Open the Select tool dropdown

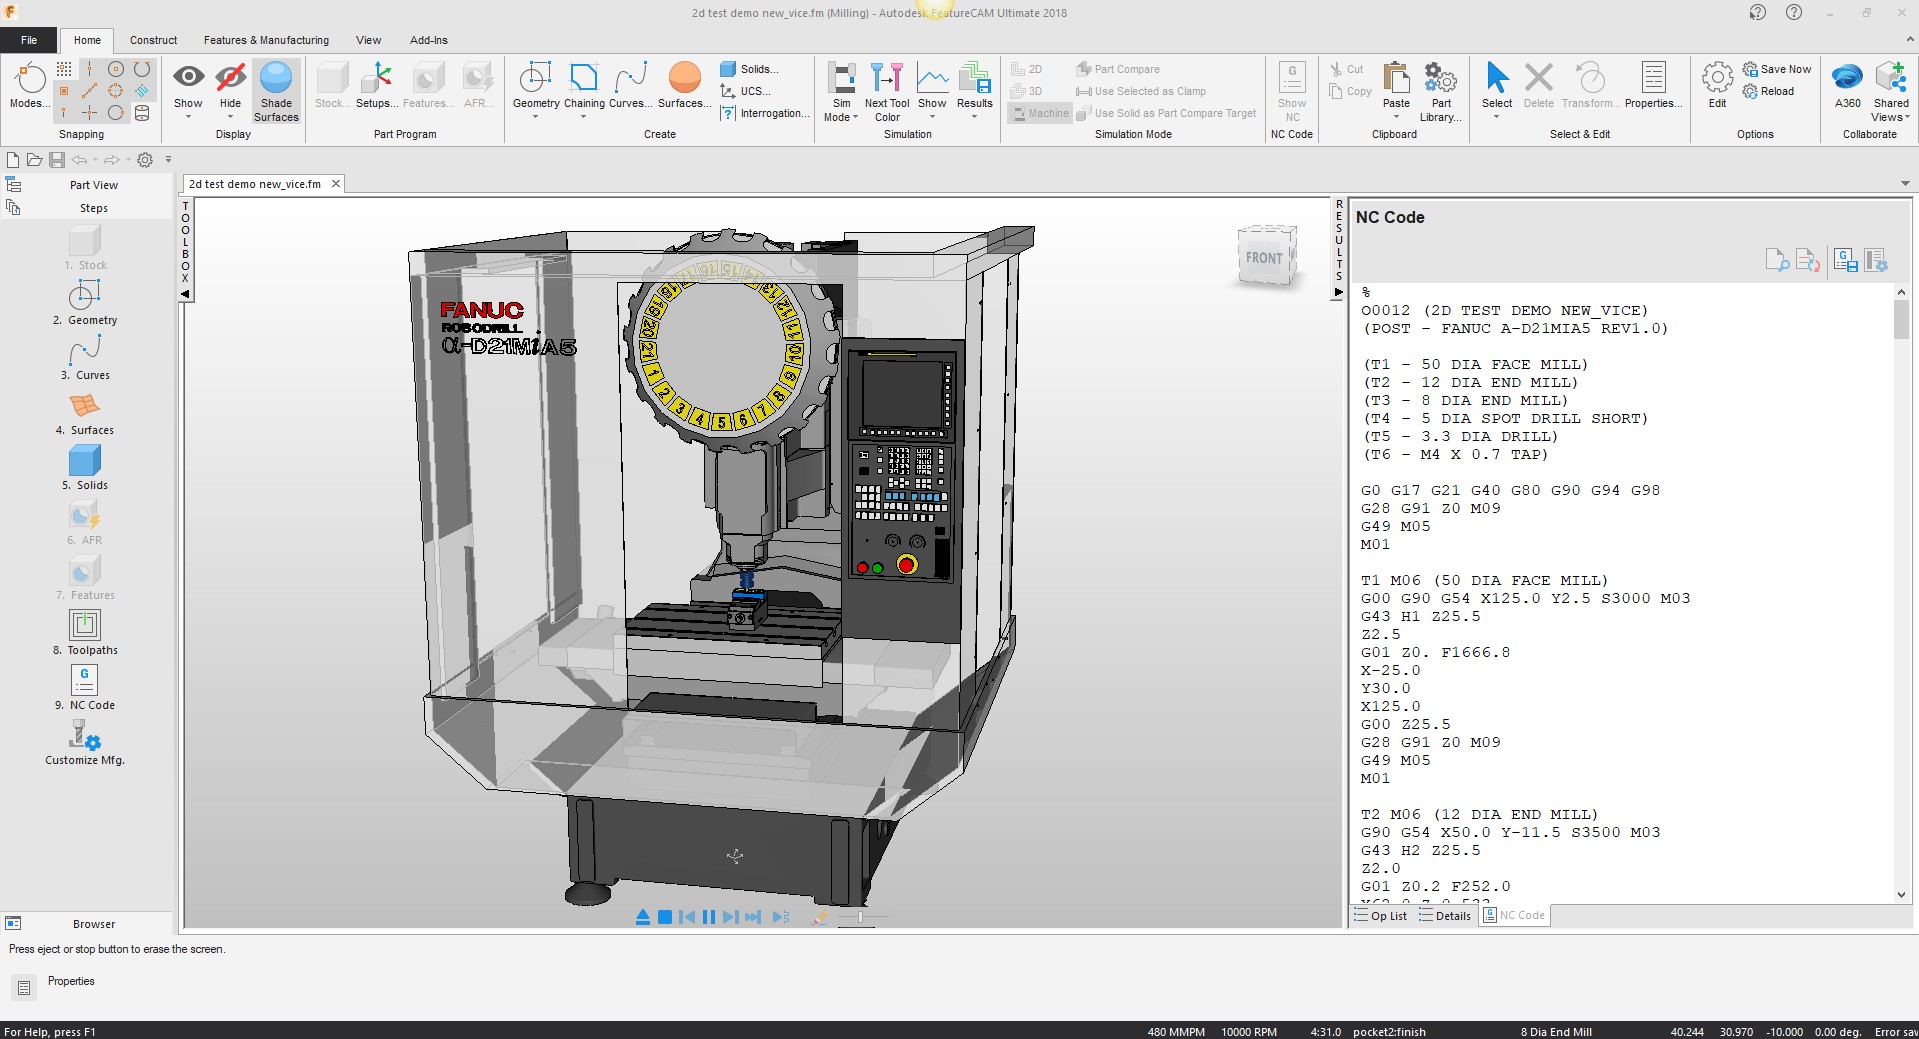pos(1497,91)
